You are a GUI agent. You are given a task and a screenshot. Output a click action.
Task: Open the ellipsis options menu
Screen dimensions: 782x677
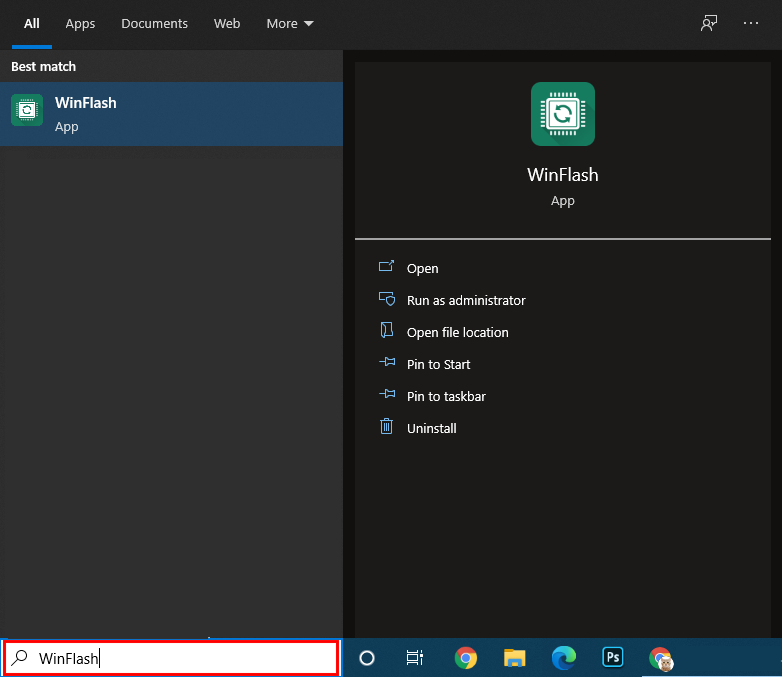pyautogui.click(x=751, y=23)
